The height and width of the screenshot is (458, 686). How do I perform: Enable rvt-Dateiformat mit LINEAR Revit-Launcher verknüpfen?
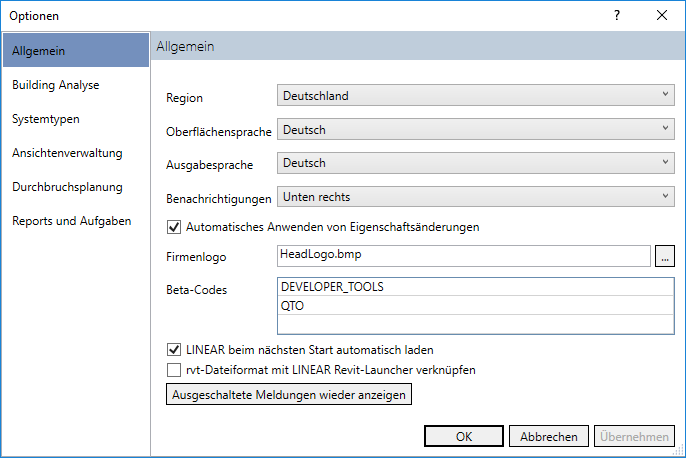174,370
